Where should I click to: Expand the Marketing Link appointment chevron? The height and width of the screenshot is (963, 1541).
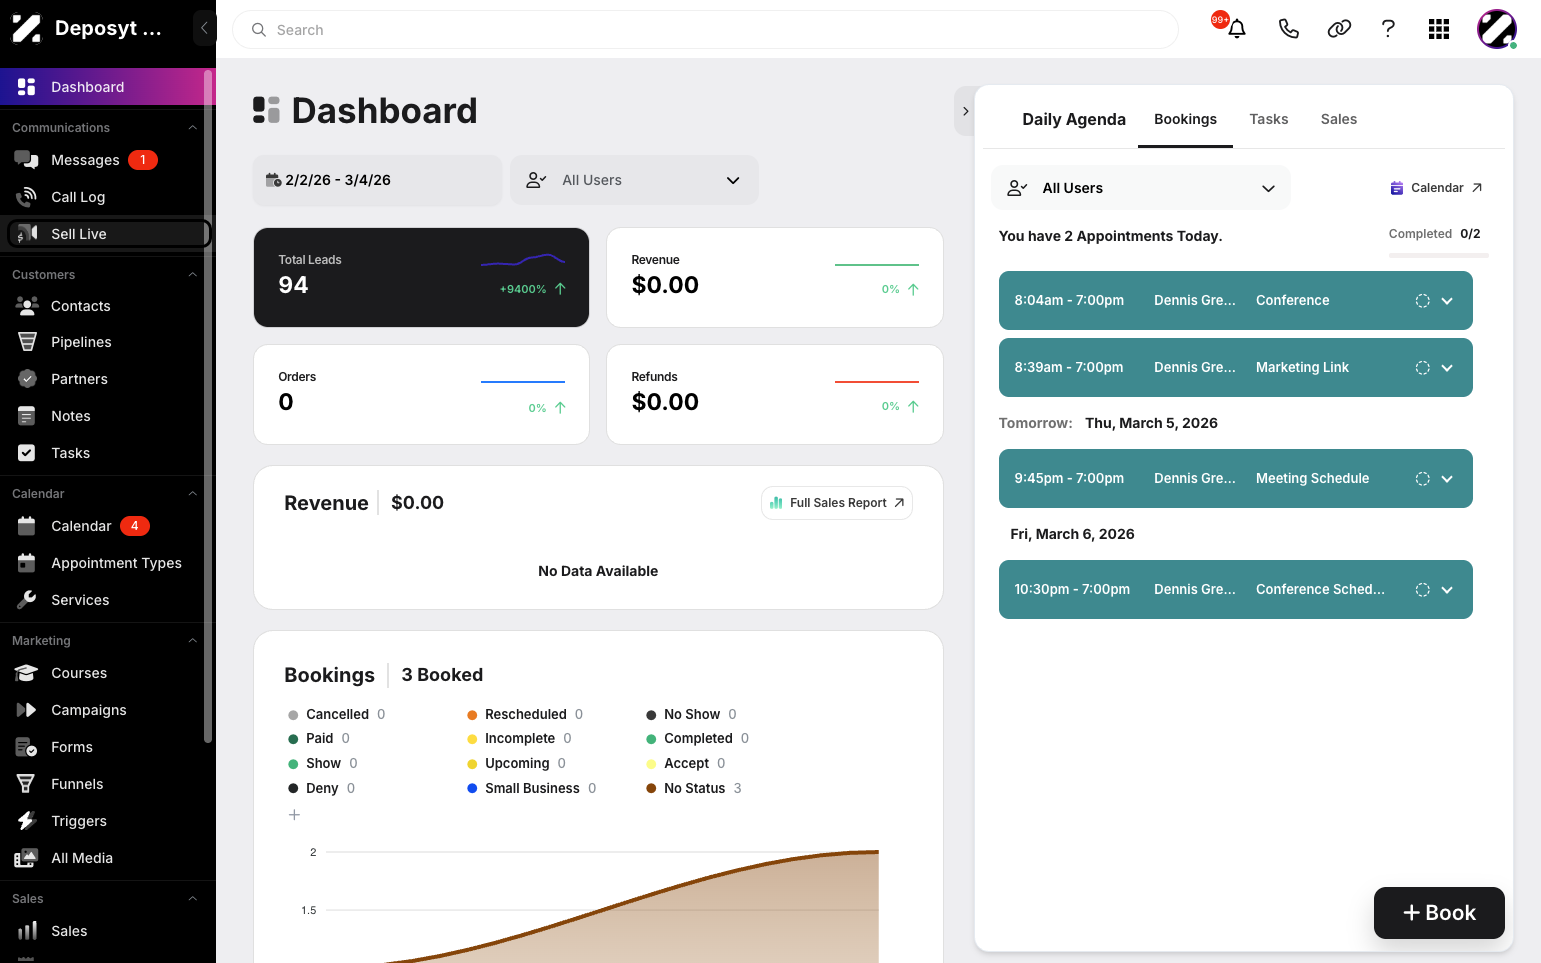(1447, 368)
